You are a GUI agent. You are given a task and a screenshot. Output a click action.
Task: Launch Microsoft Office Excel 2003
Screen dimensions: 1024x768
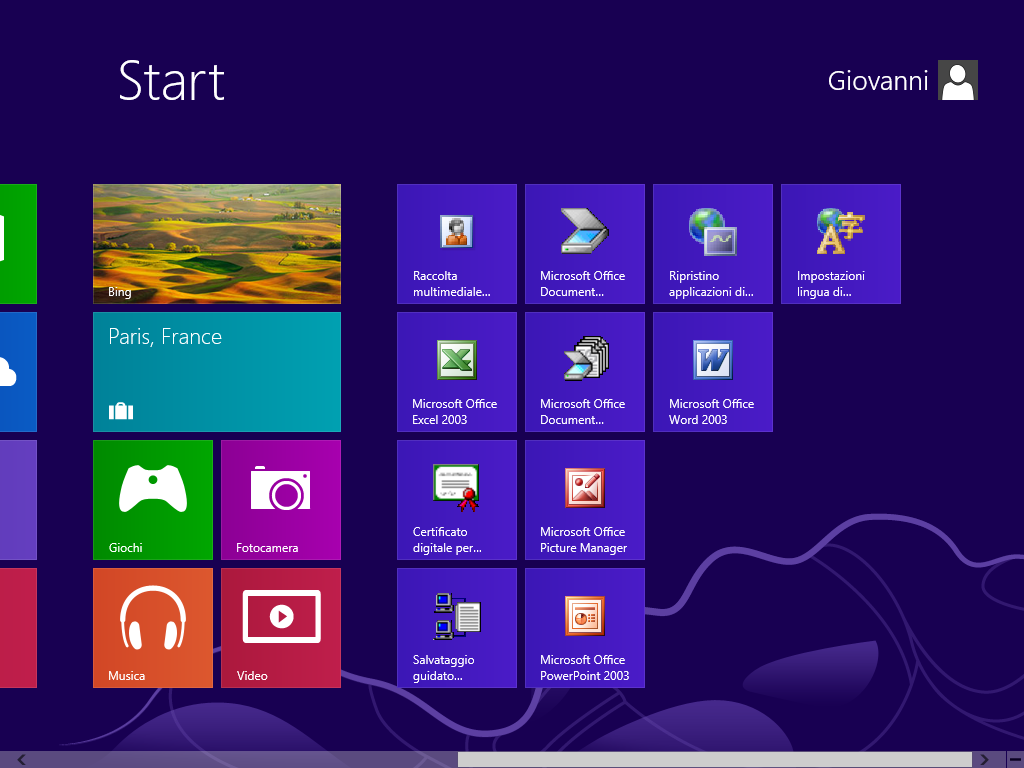tap(457, 372)
